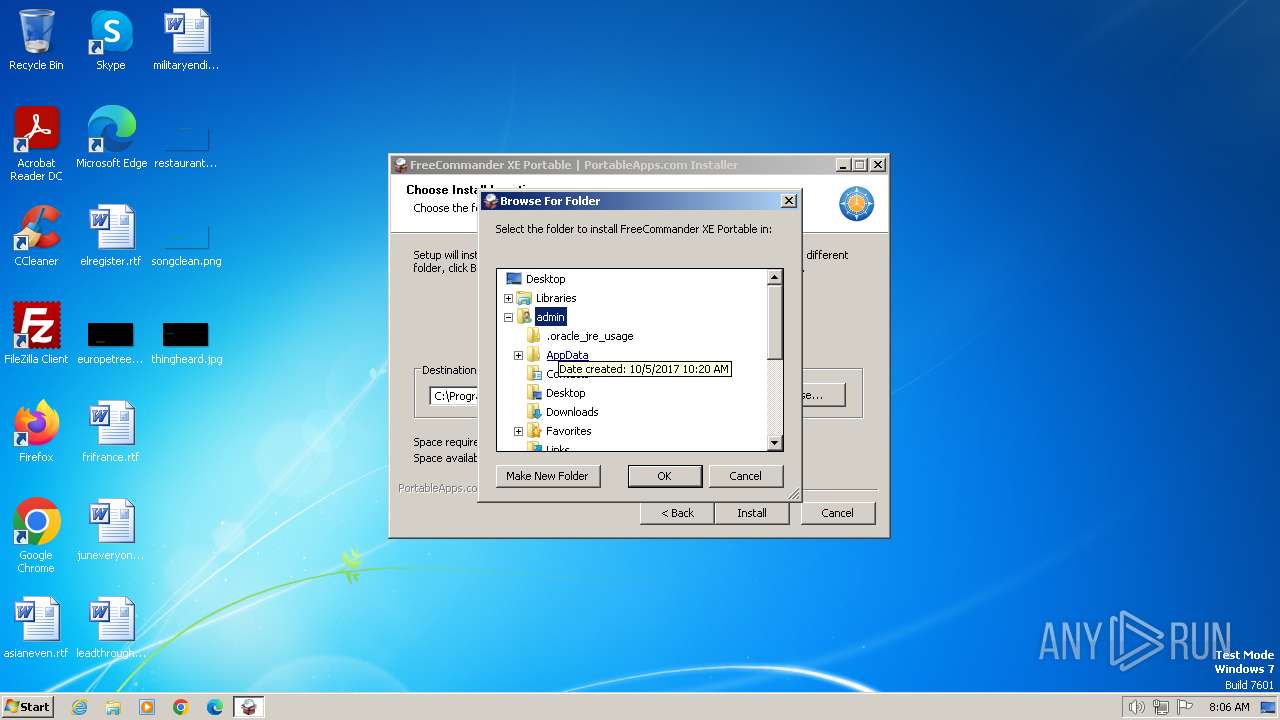Expand the AppData folder node
This screenshot has height=720, width=1280.
[518, 355]
